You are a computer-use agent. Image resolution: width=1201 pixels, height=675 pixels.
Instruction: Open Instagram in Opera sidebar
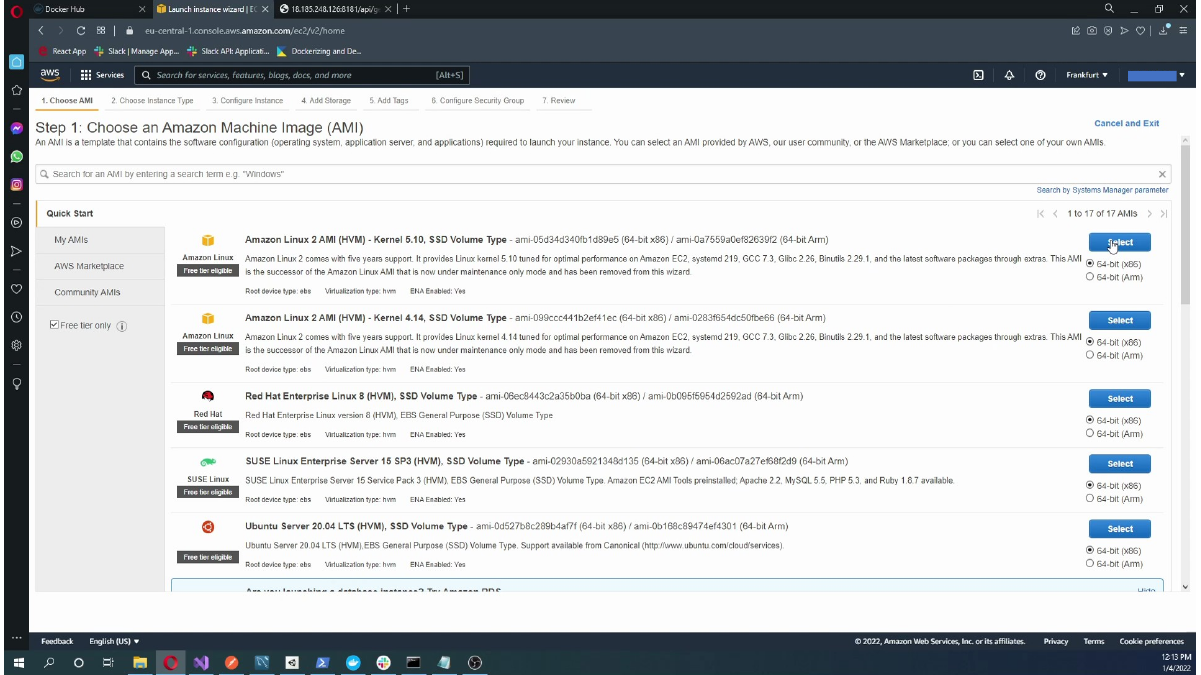17,184
